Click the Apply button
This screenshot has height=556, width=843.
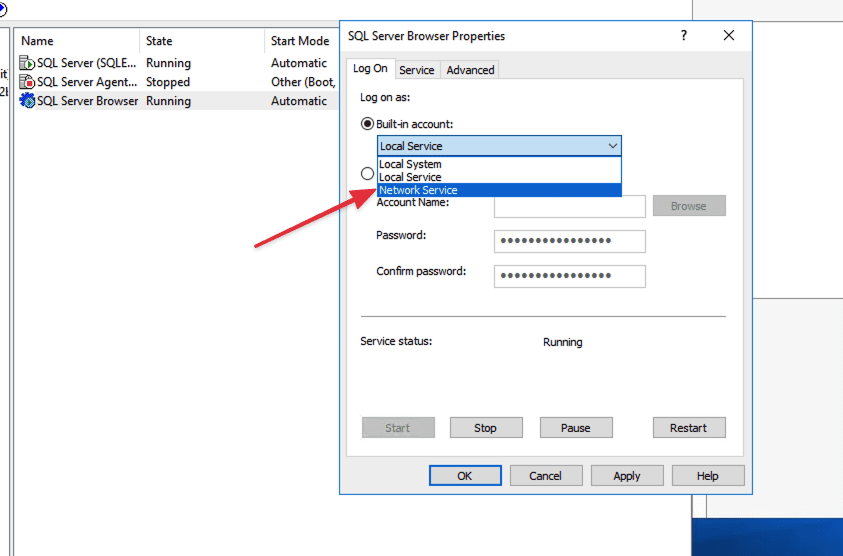627,476
